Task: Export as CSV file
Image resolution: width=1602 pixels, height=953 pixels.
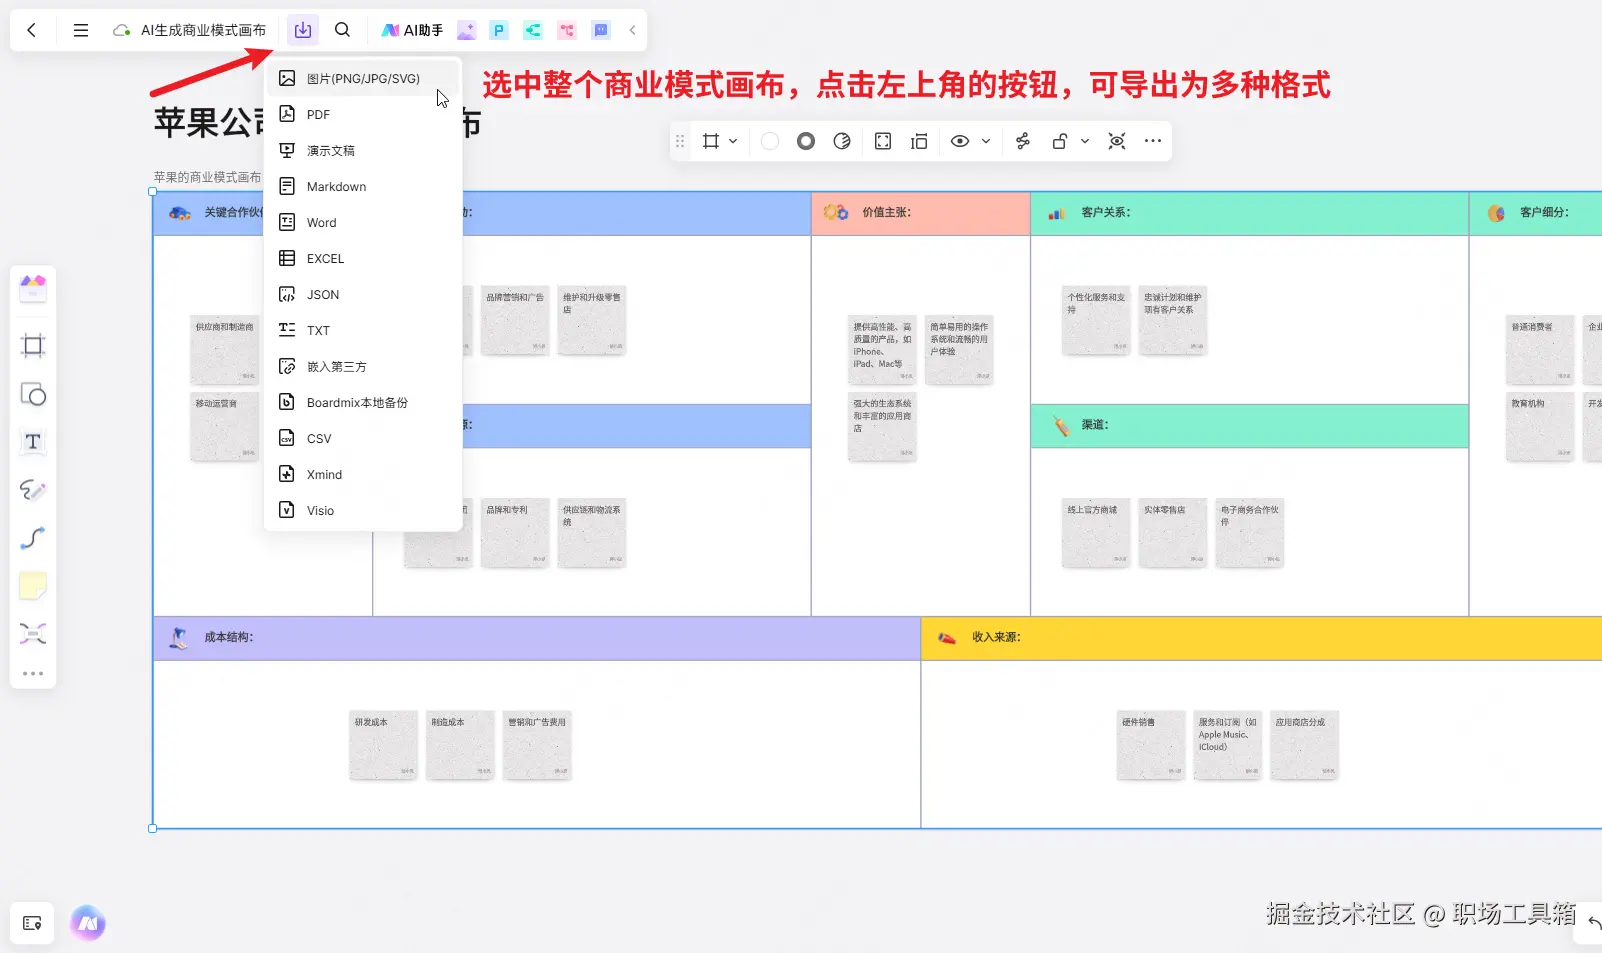Action: click(x=363, y=438)
